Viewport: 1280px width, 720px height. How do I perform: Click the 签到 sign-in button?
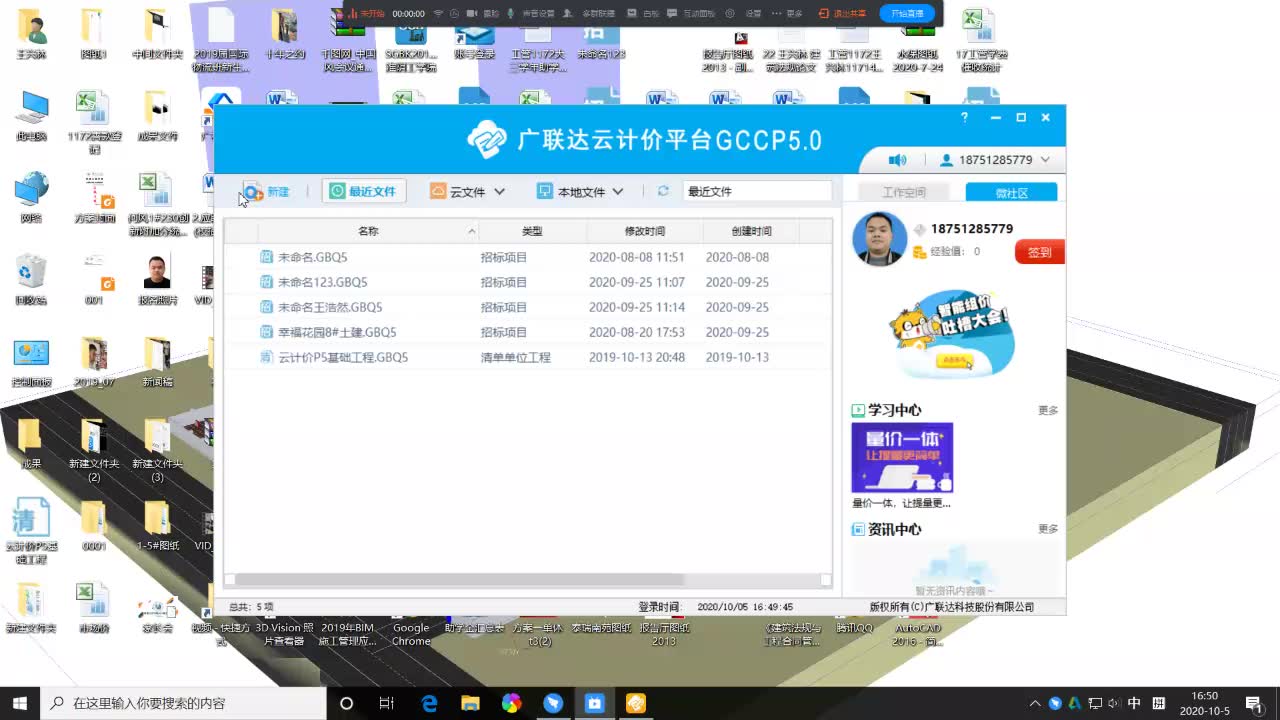pos(1038,253)
